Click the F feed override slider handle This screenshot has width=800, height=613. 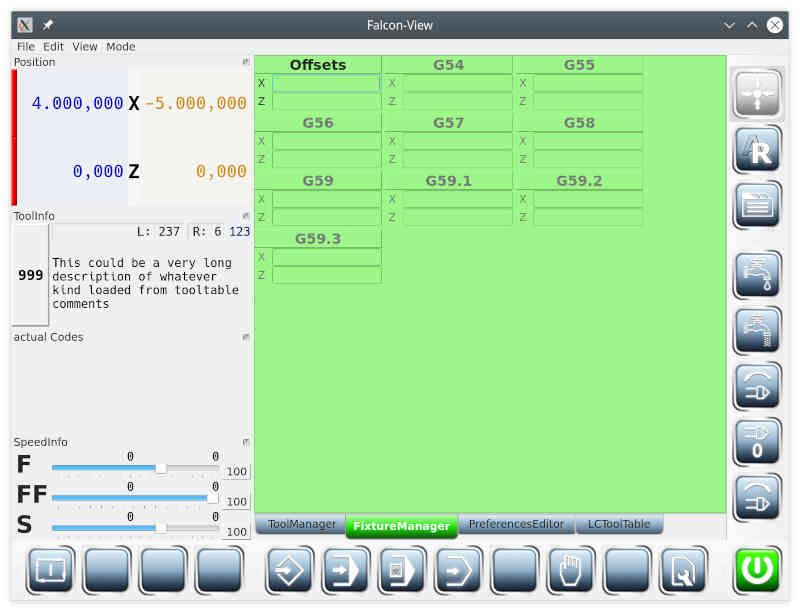point(161,468)
